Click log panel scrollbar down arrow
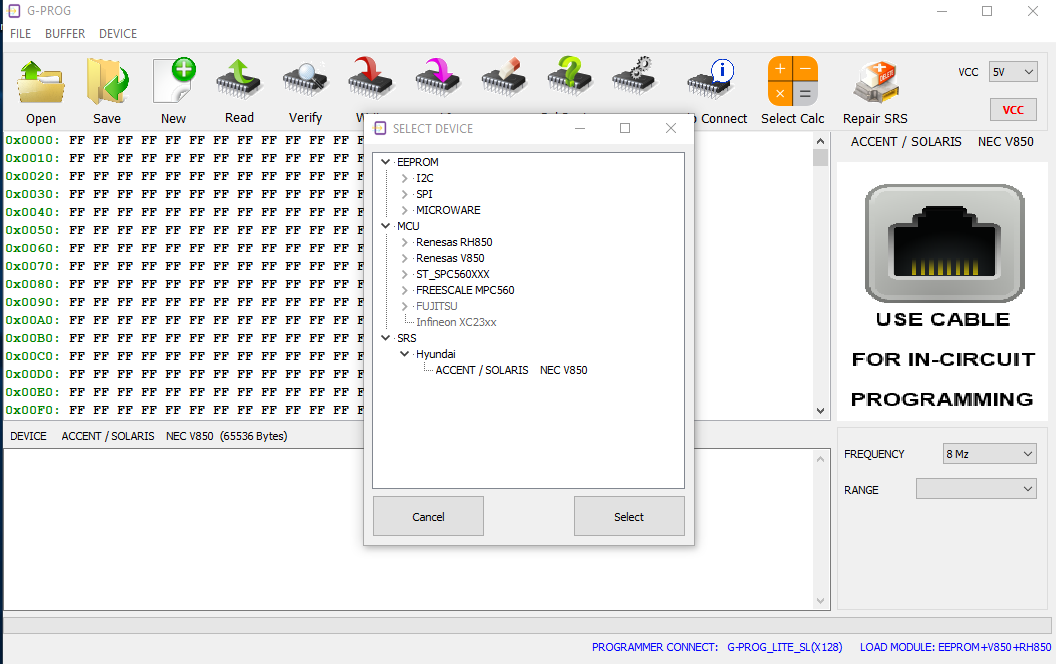 (820, 601)
